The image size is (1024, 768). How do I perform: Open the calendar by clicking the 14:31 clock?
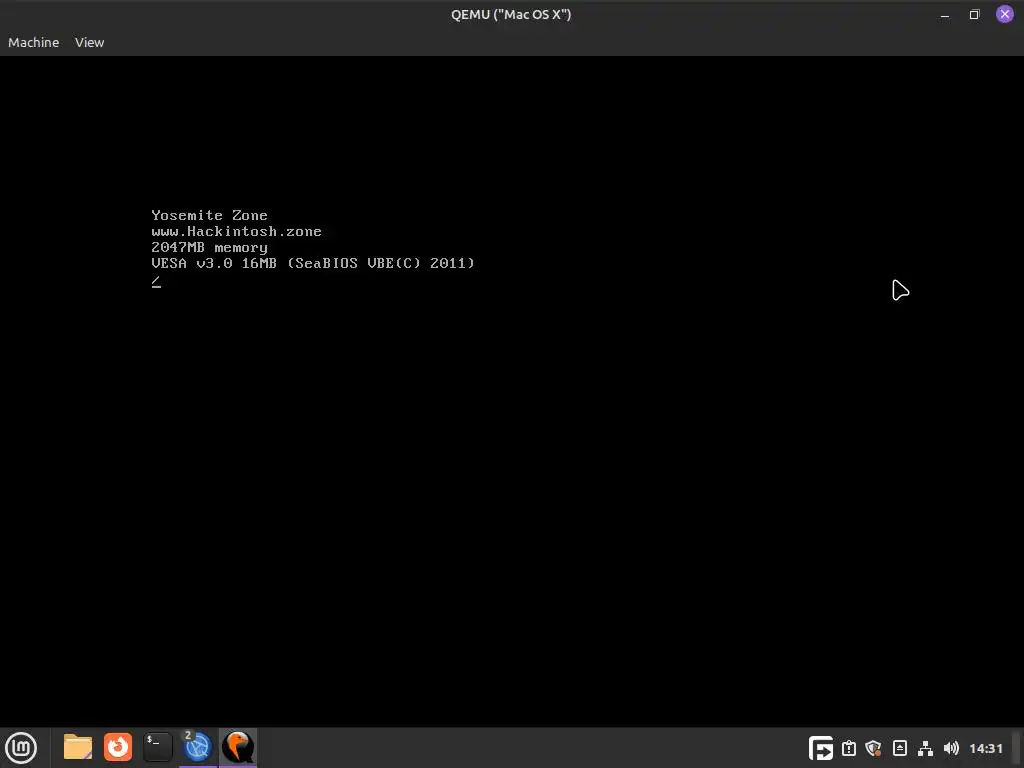(x=985, y=748)
